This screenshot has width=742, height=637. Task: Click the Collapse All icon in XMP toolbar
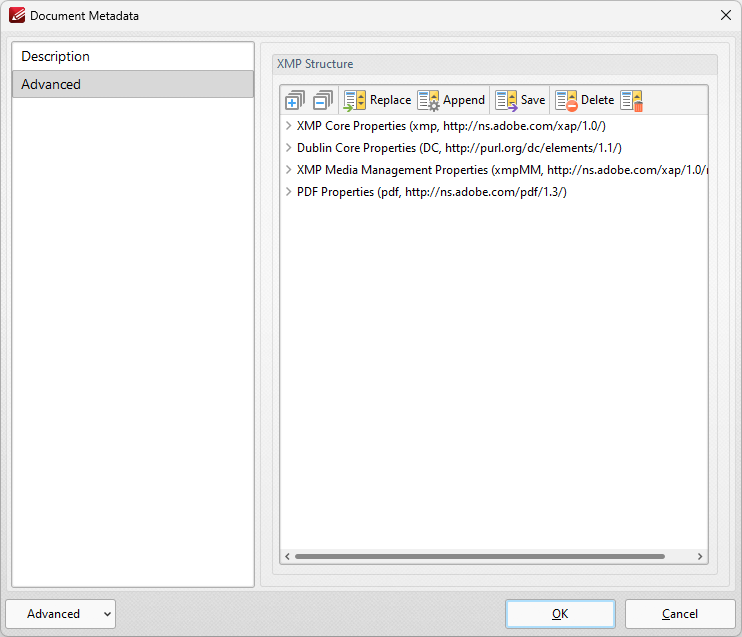click(x=323, y=100)
